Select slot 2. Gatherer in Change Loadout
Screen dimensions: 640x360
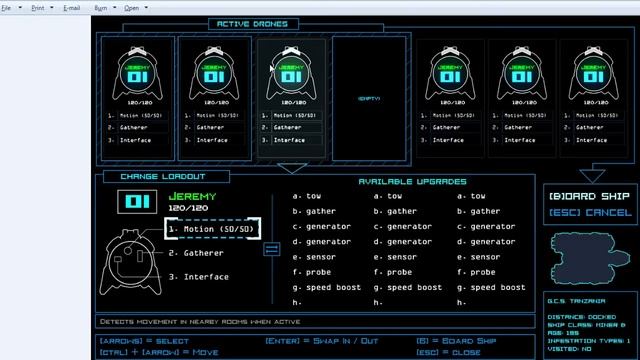(x=196, y=253)
